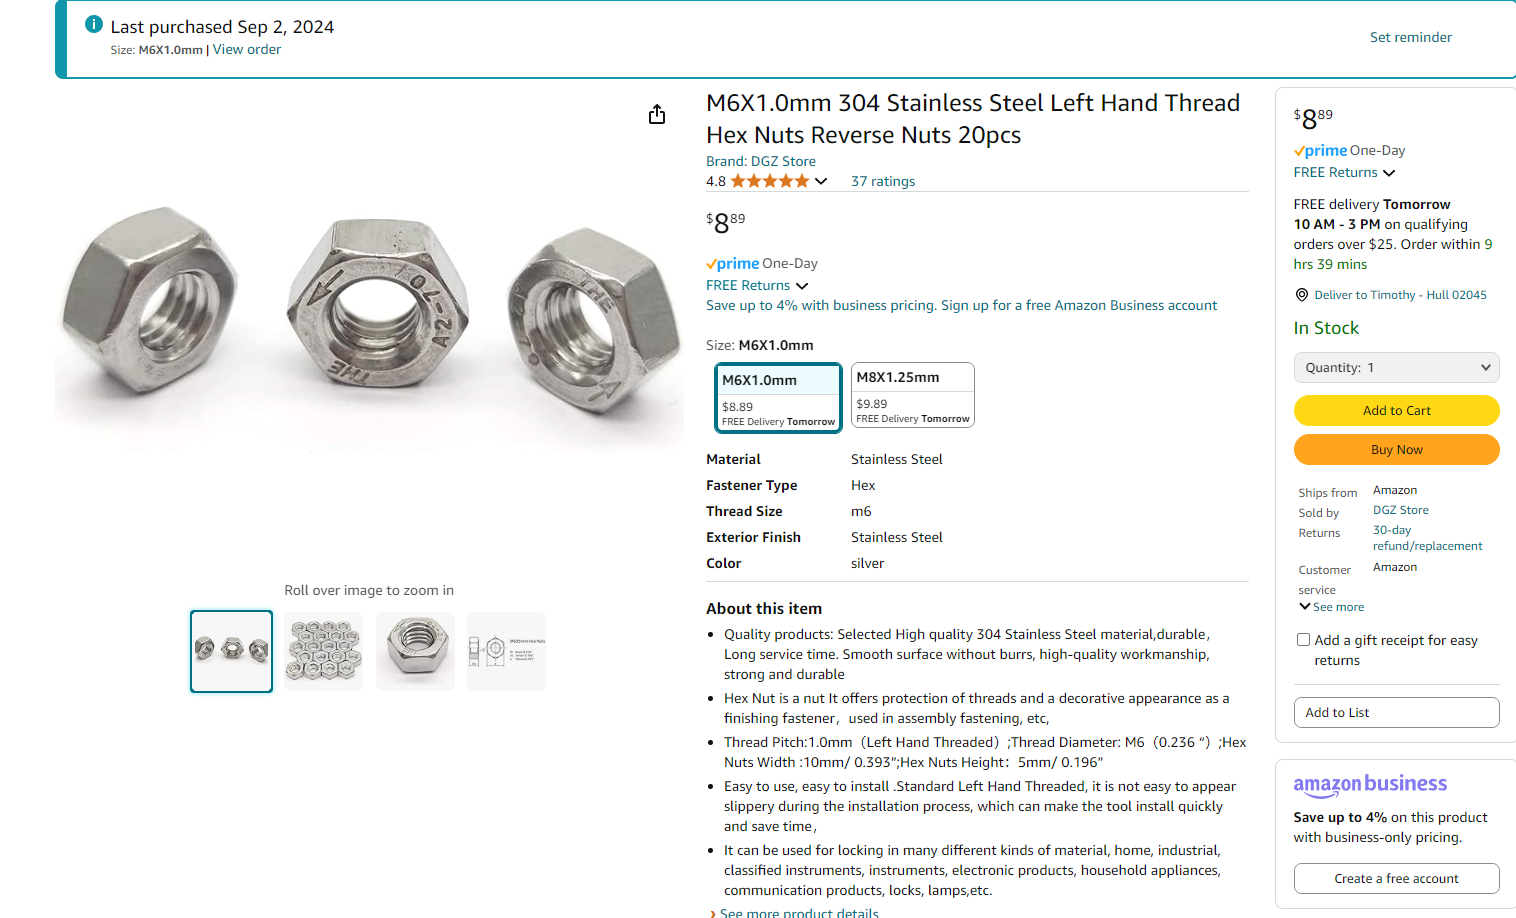Expand FREE Returns in the buy box
The height and width of the screenshot is (918, 1516).
click(1344, 172)
